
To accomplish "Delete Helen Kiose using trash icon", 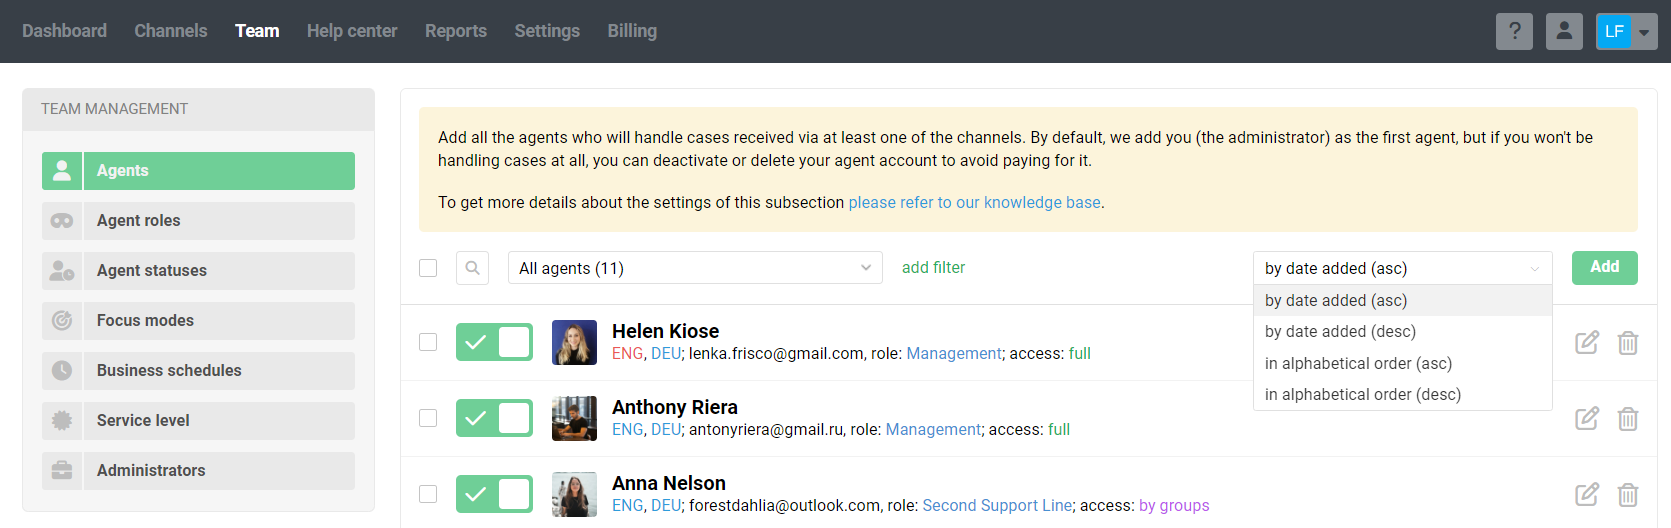I will (1628, 343).
